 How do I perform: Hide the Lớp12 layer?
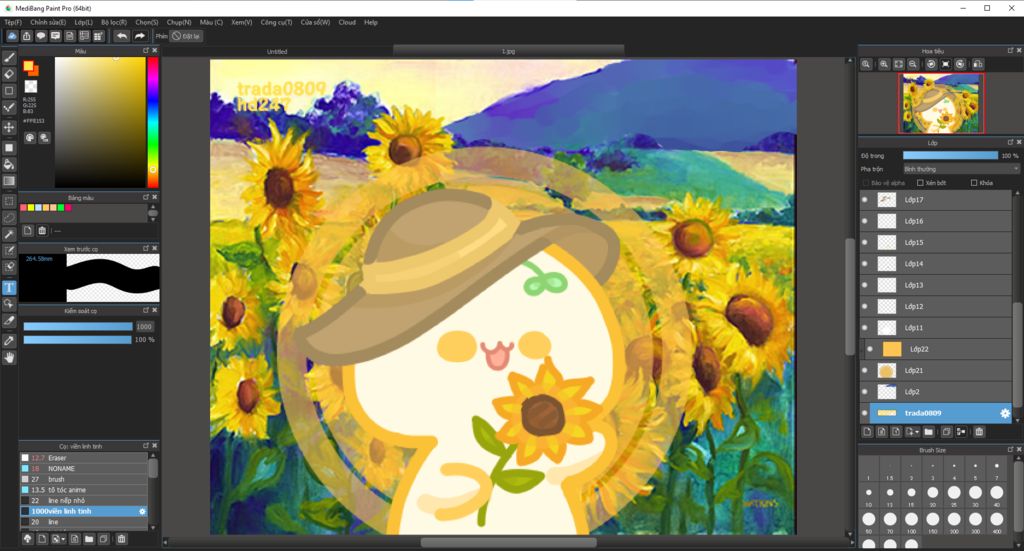pyautogui.click(x=865, y=306)
